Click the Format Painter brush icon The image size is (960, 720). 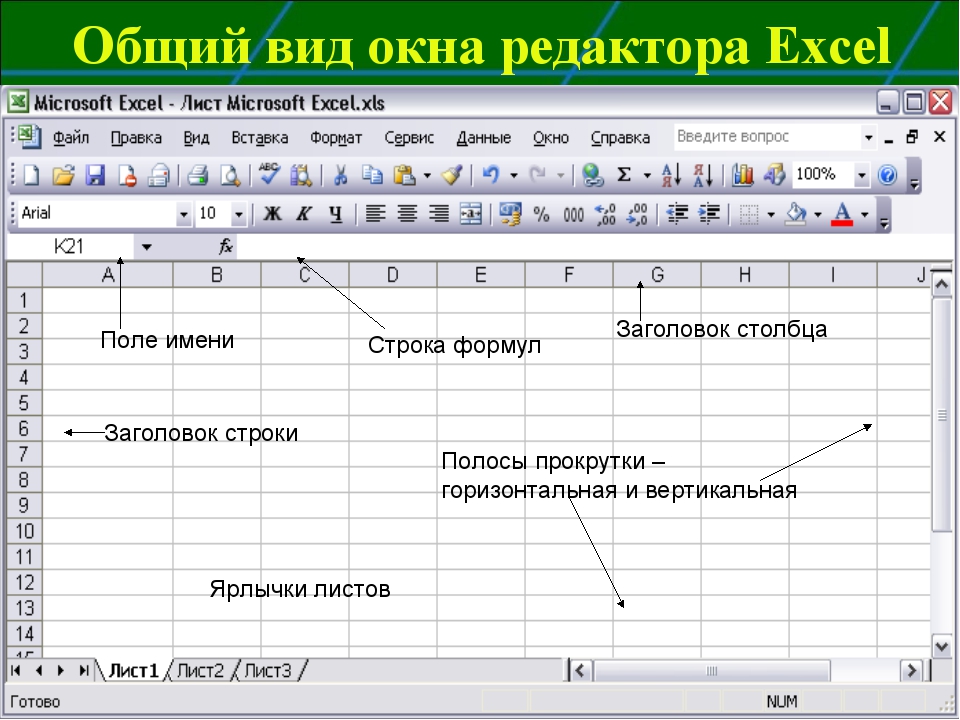pos(452,176)
